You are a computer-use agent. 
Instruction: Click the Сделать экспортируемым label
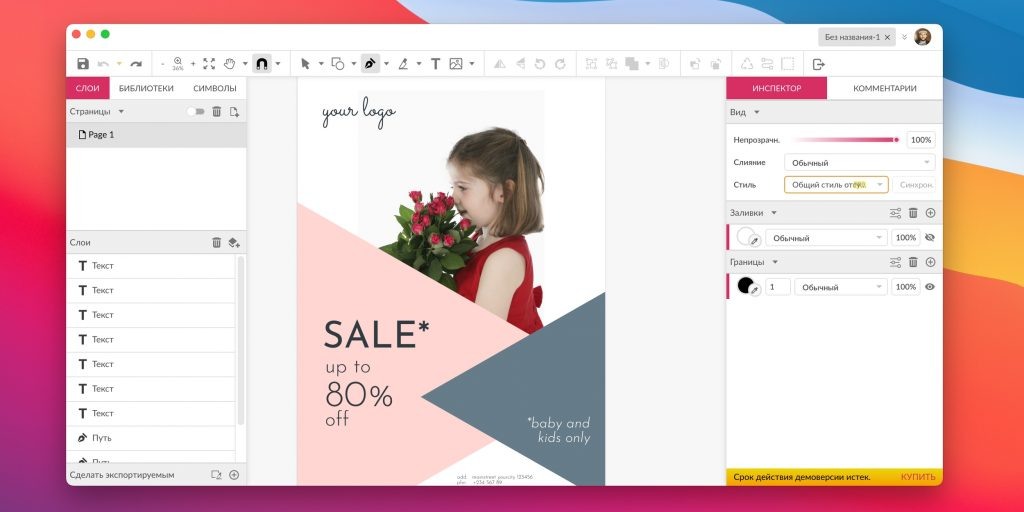coord(122,475)
